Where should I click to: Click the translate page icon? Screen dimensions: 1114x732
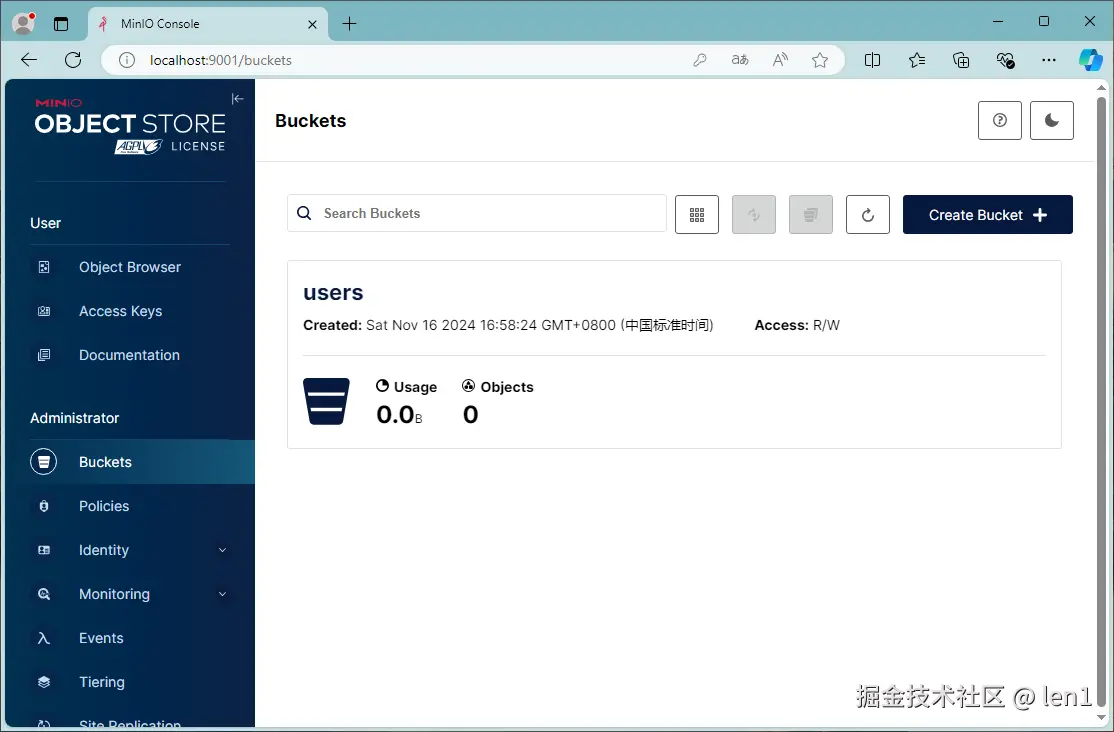click(740, 60)
